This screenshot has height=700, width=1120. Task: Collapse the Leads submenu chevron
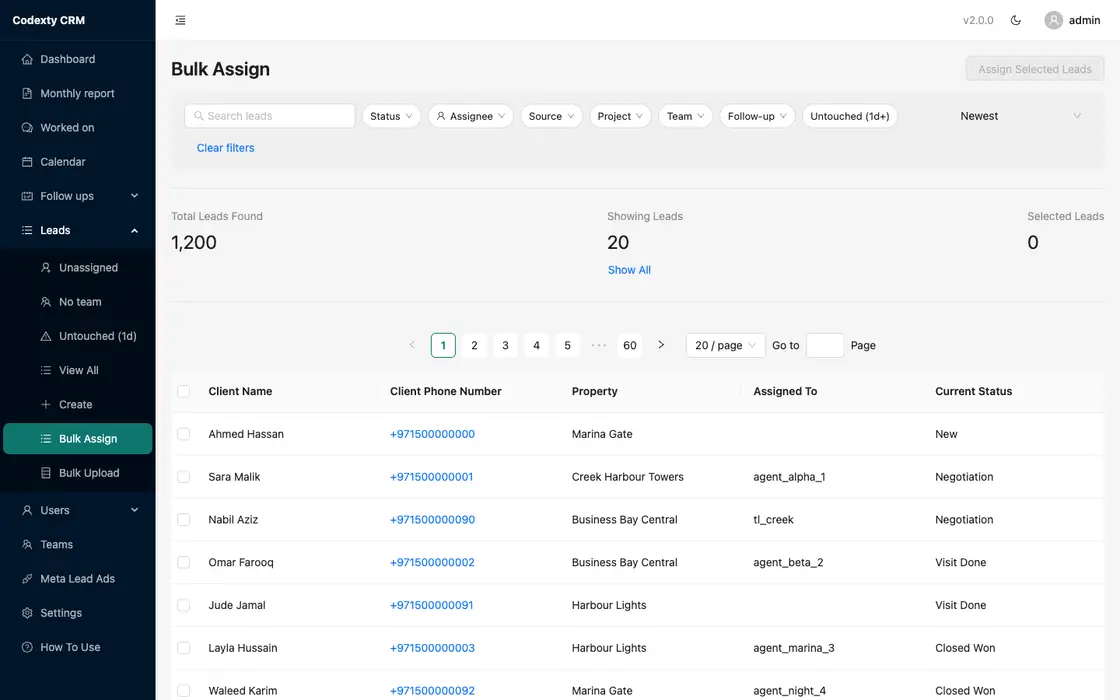point(134,231)
